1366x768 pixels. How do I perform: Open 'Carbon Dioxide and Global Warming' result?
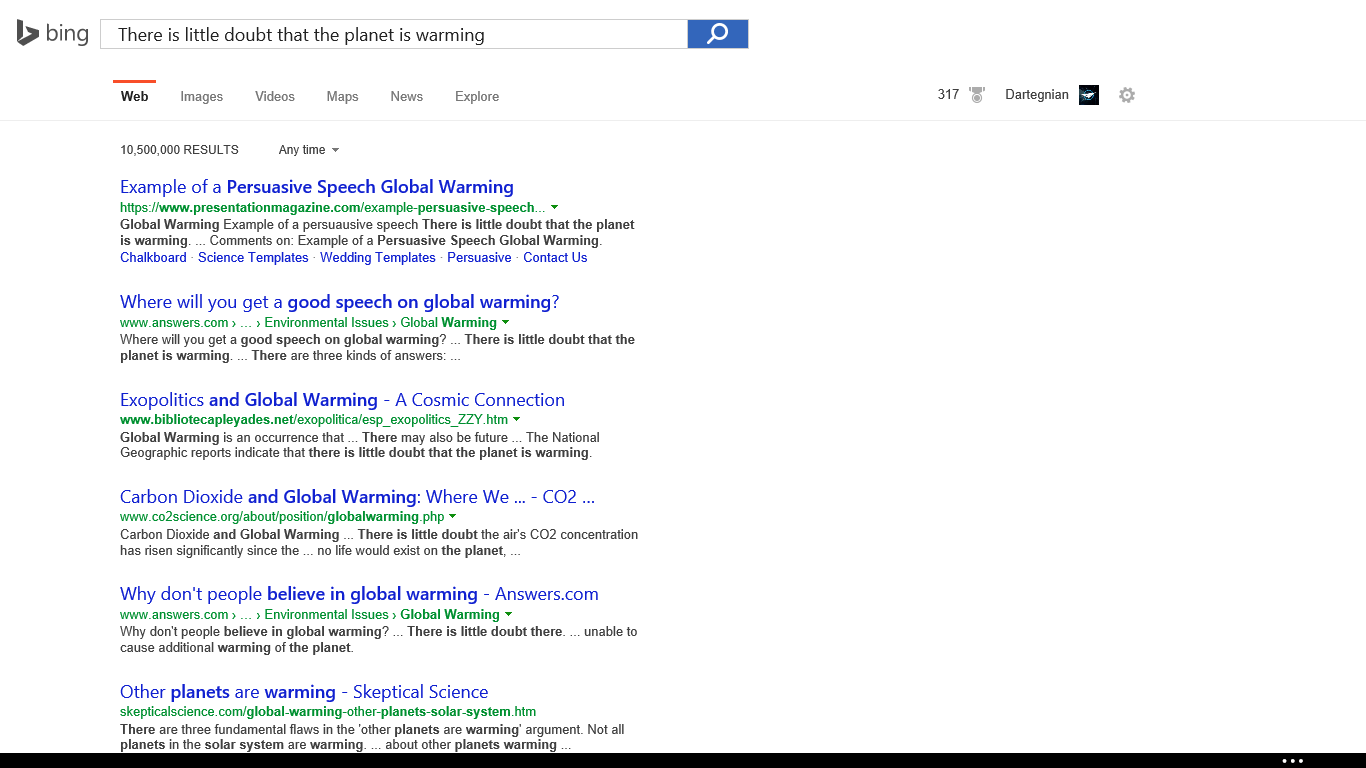[357, 497]
